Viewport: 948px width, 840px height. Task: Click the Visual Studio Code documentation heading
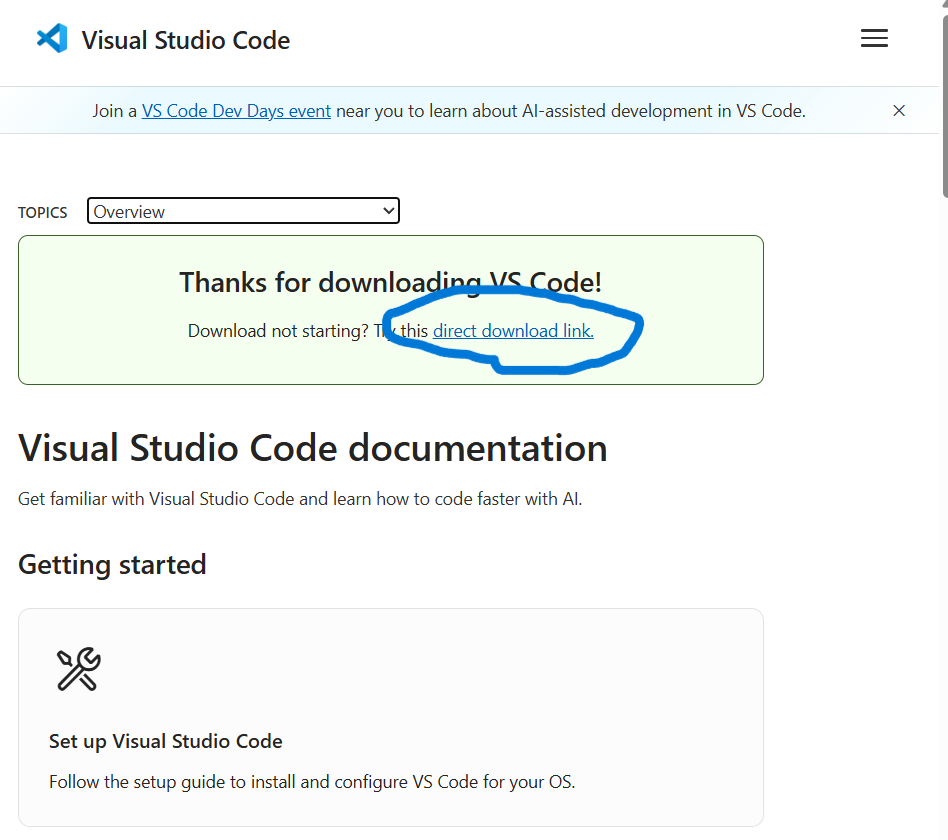point(312,448)
